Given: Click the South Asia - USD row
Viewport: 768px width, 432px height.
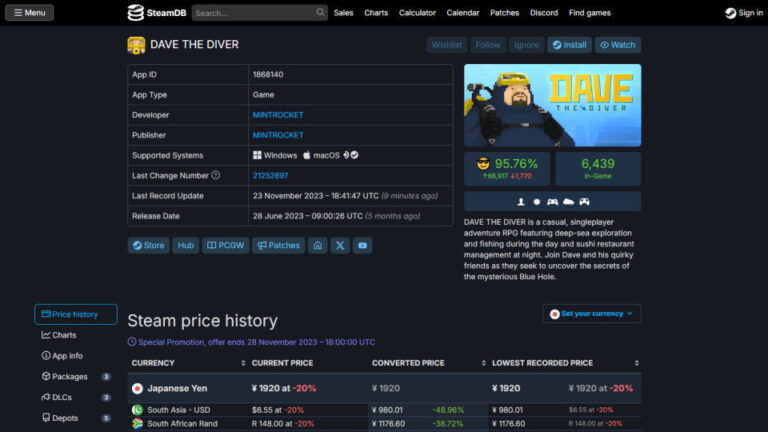Looking at the screenshot, I should tap(384, 410).
